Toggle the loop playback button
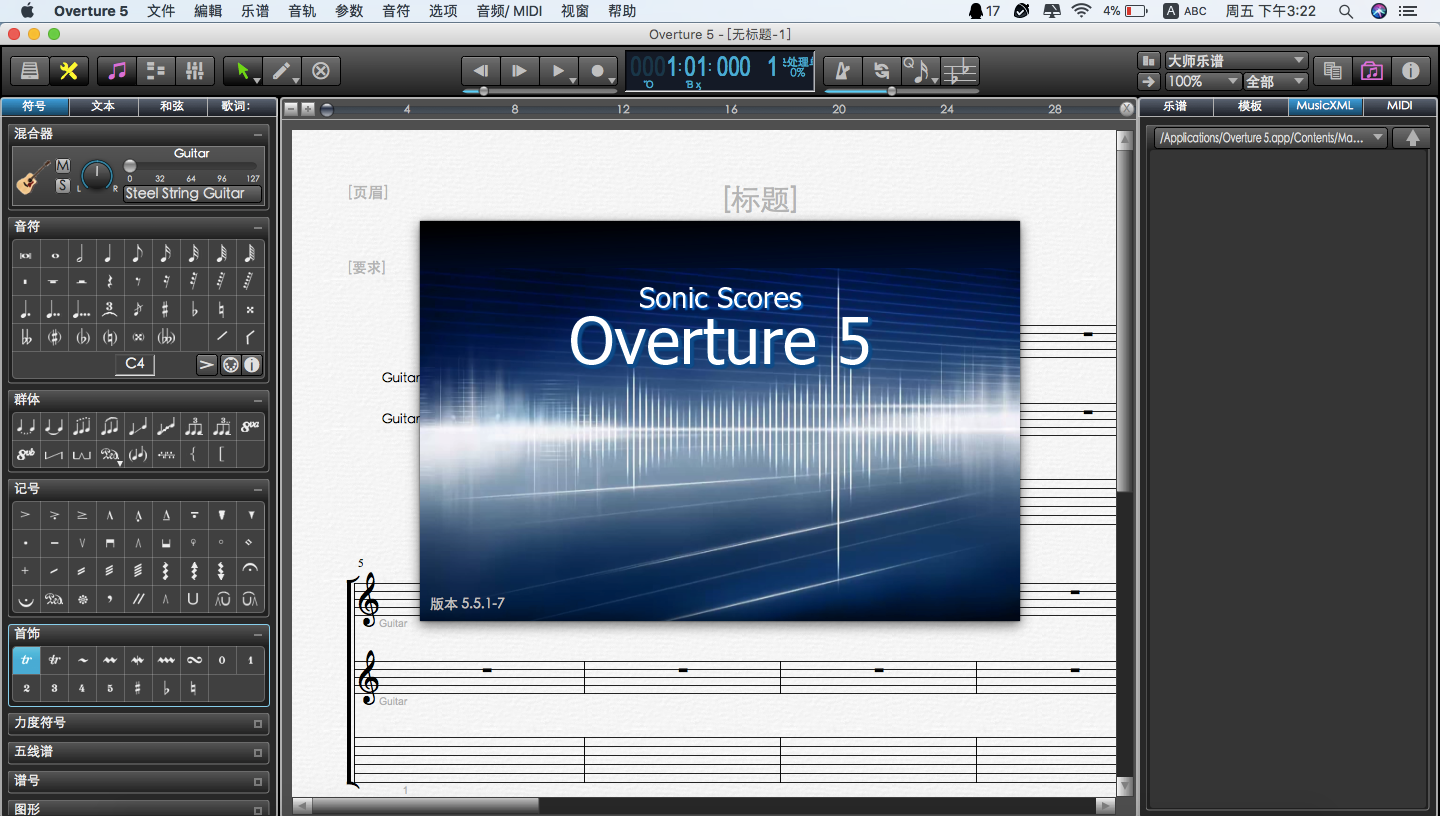The width and height of the screenshot is (1440, 816). [881, 71]
